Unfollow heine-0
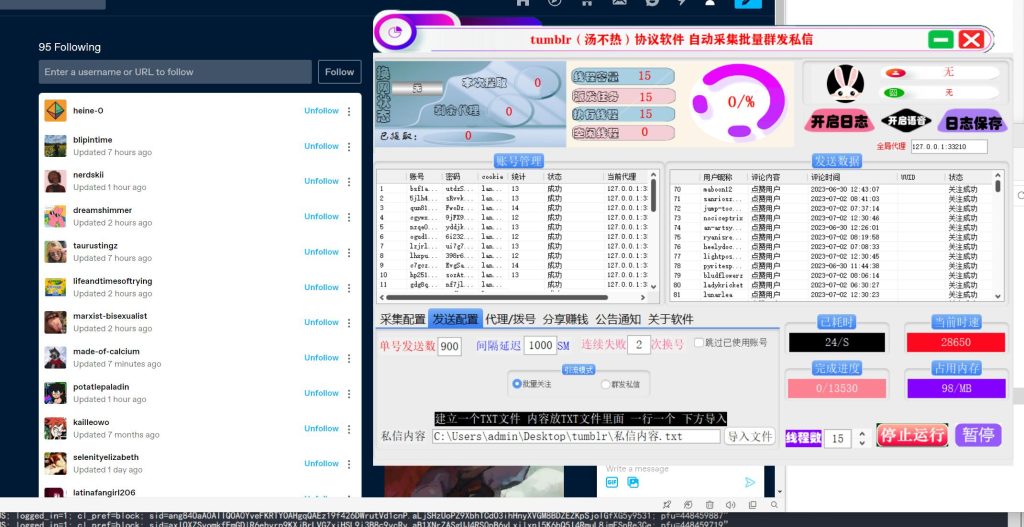The image size is (1024, 527). click(321, 111)
